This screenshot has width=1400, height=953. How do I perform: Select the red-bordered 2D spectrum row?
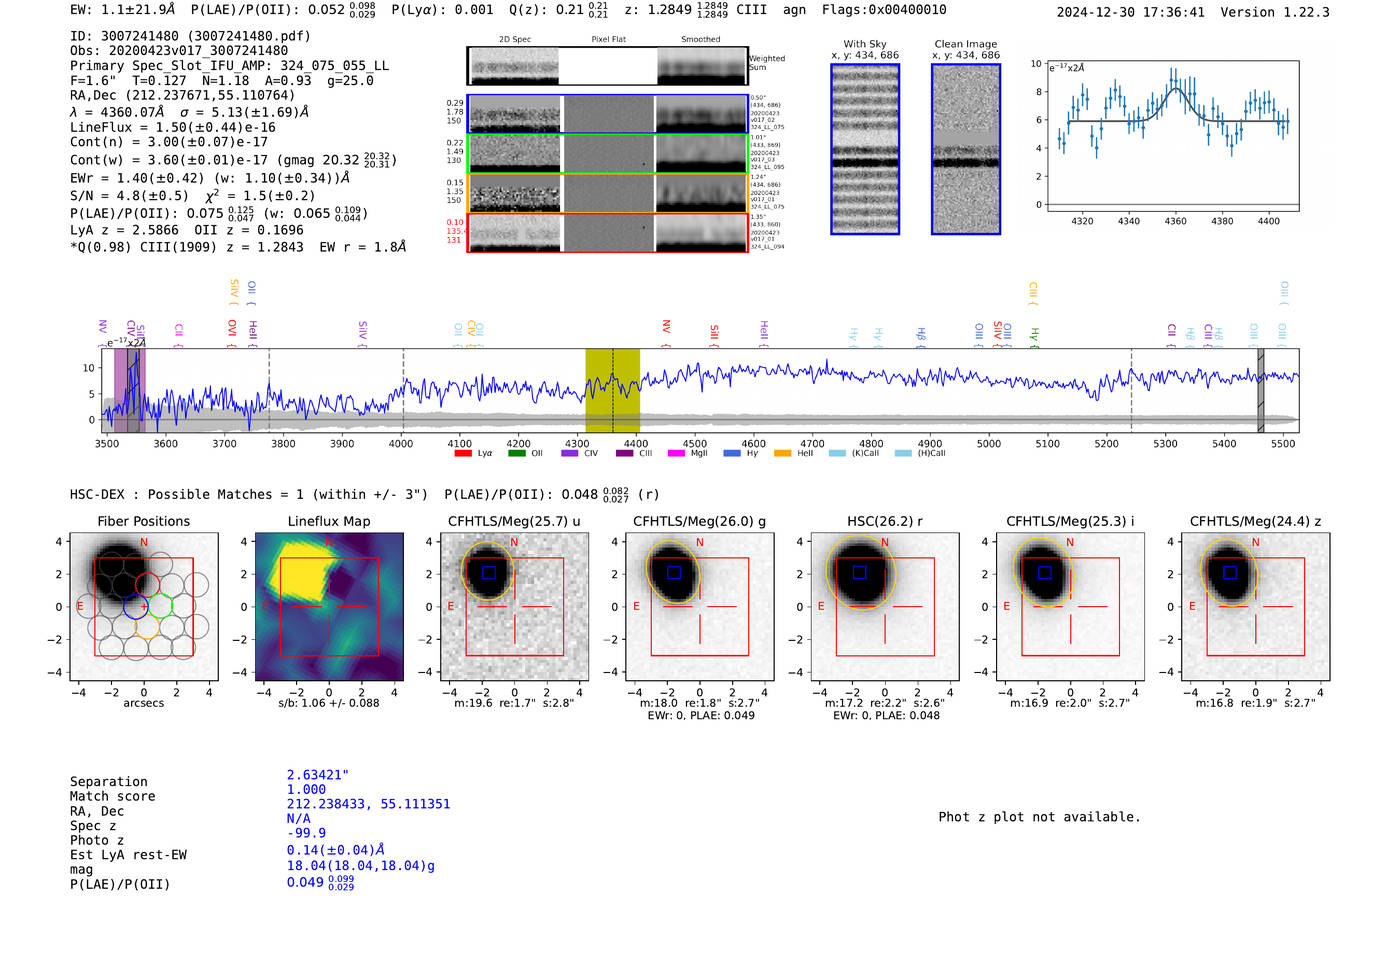[x=607, y=232]
